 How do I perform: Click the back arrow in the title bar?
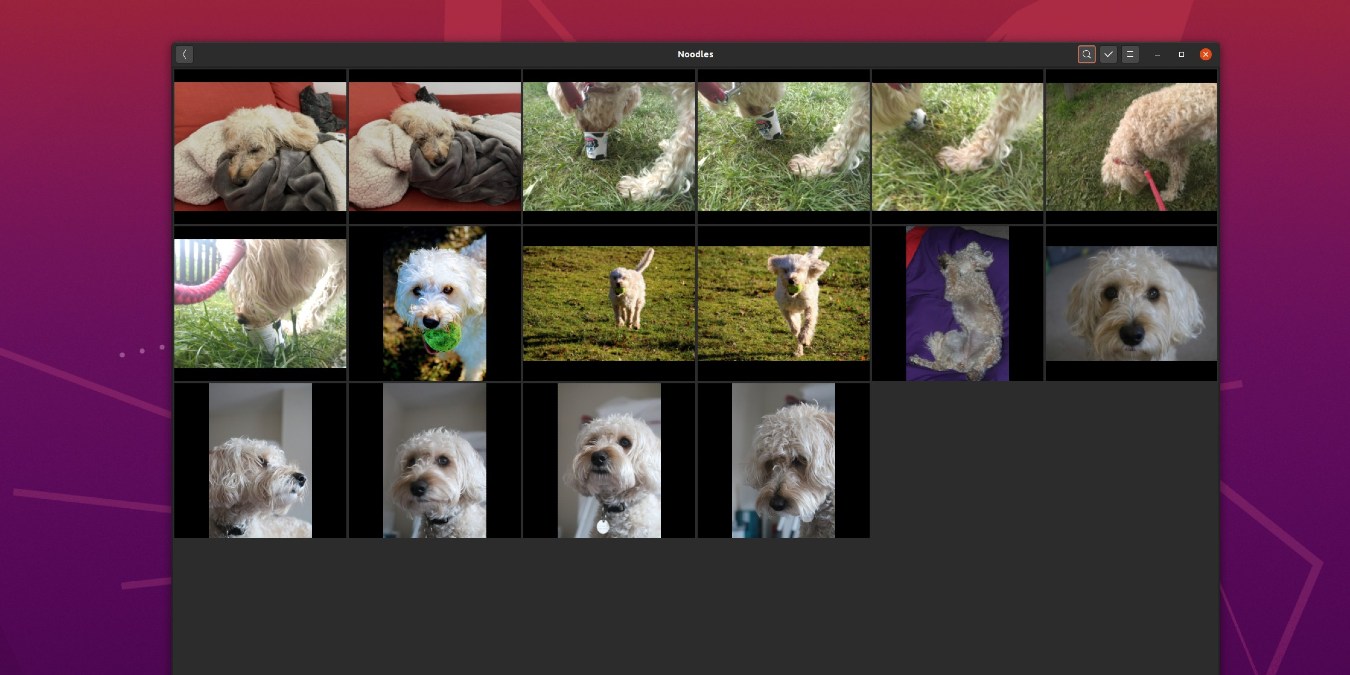click(185, 54)
